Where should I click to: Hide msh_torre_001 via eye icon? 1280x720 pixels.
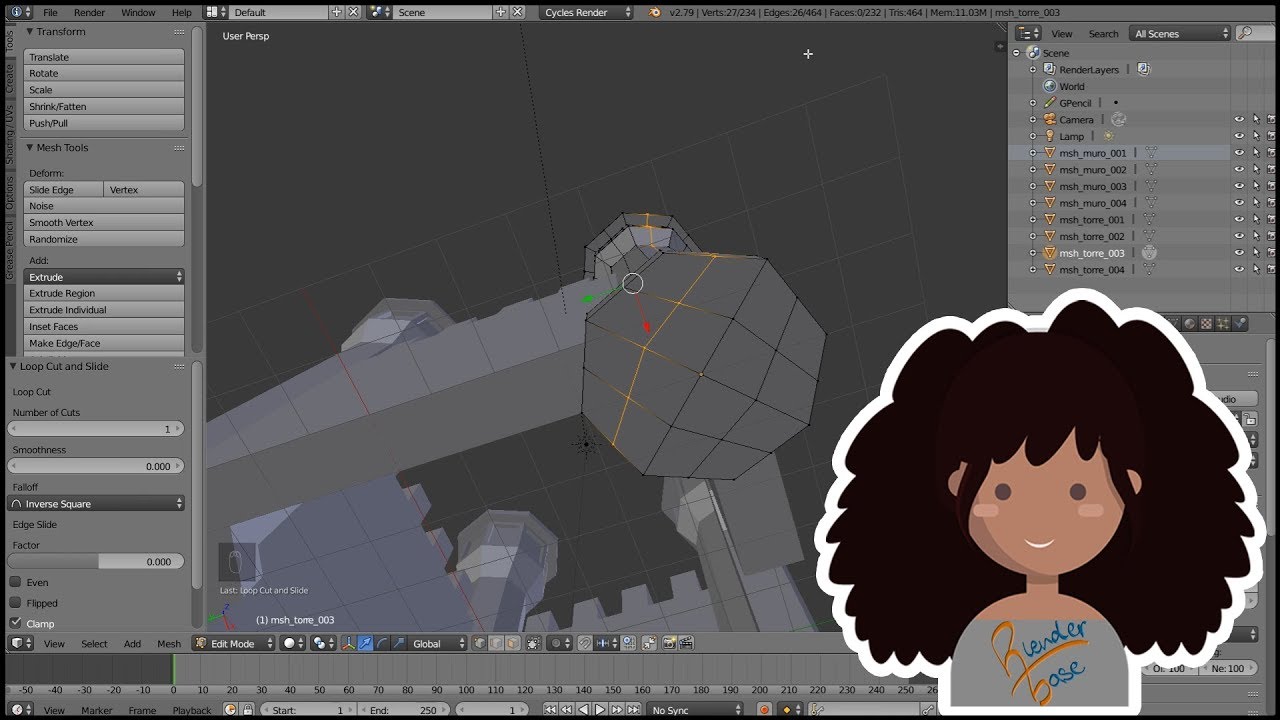1239,220
